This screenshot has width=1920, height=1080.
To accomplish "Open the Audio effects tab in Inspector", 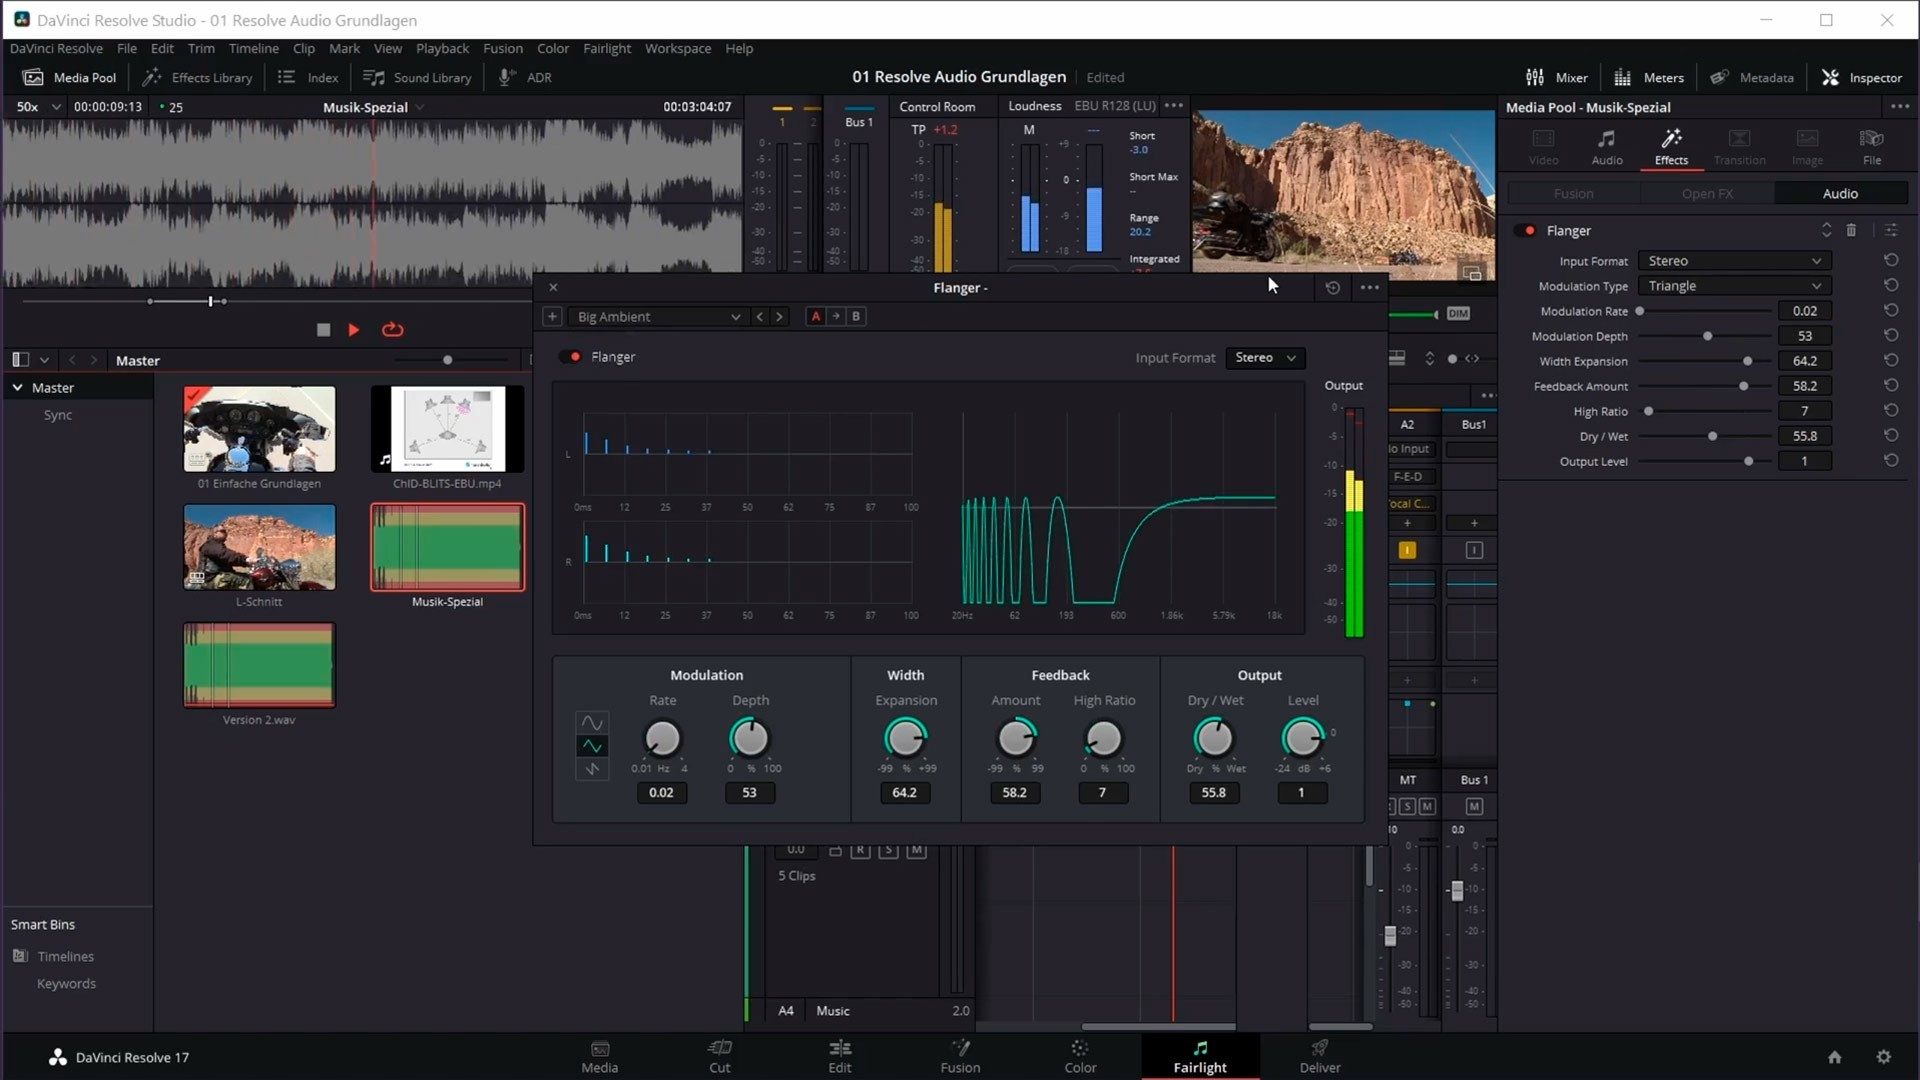I will pyautogui.click(x=1840, y=193).
